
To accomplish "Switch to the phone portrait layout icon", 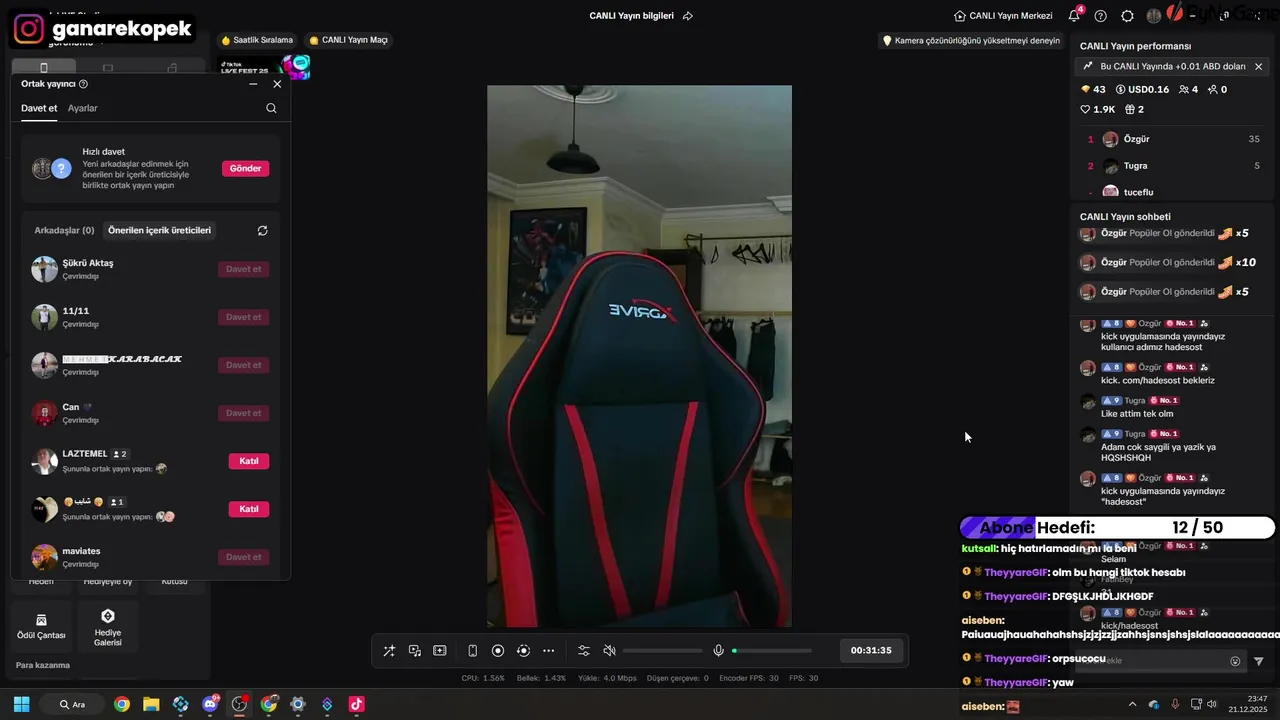I will (x=472, y=650).
